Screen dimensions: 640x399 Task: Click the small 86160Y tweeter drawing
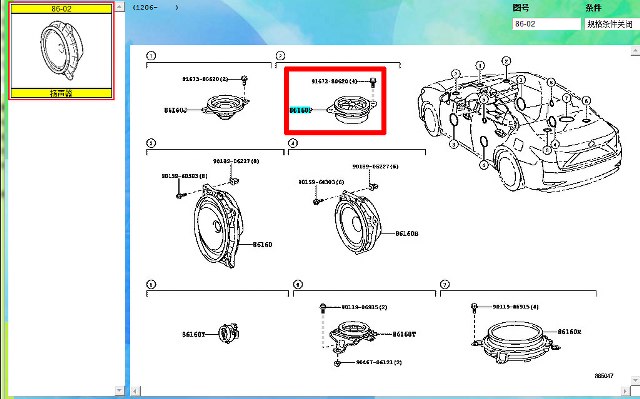pyautogui.click(x=229, y=333)
